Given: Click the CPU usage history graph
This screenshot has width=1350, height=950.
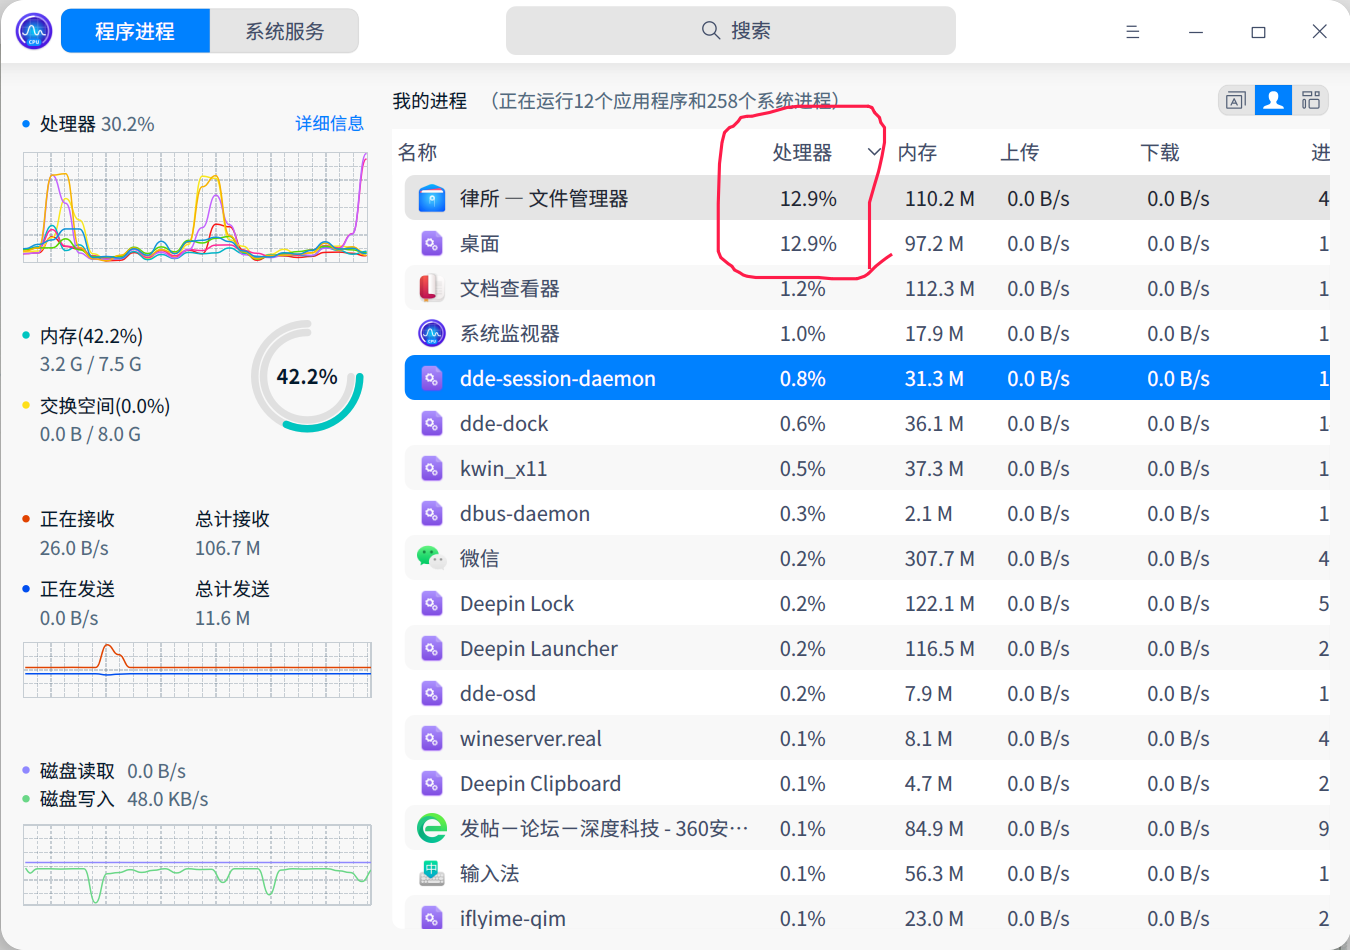Looking at the screenshot, I should coord(195,207).
